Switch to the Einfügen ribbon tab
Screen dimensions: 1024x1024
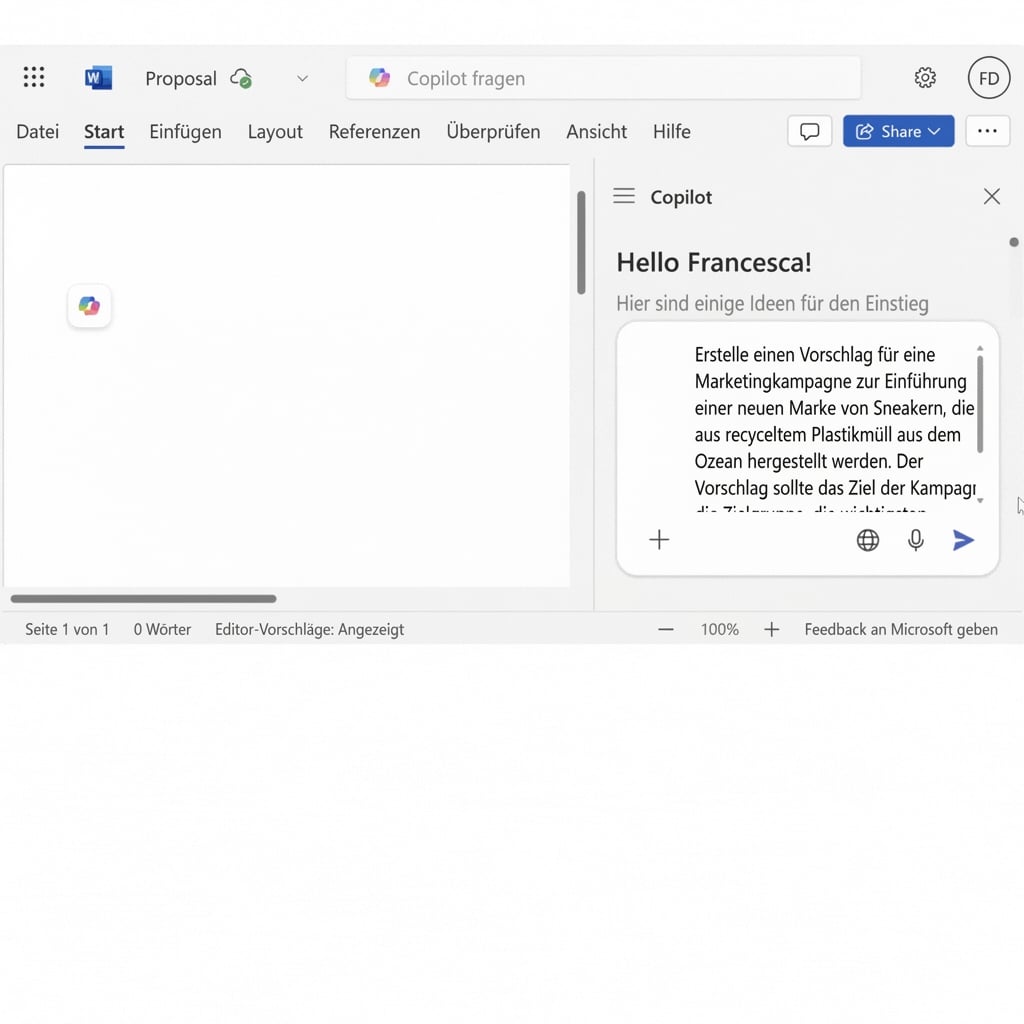pos(185,131)
